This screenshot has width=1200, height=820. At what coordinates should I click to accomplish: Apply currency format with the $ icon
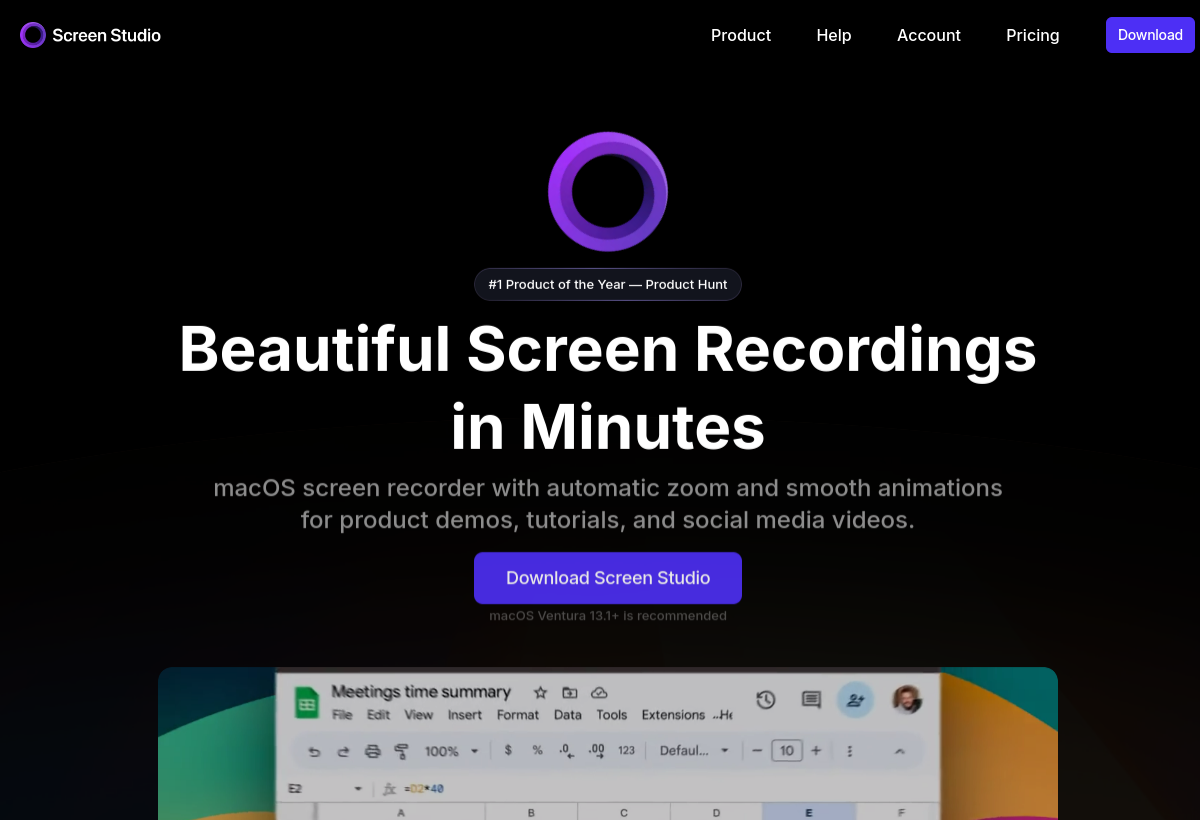click(x=508, y=750)
